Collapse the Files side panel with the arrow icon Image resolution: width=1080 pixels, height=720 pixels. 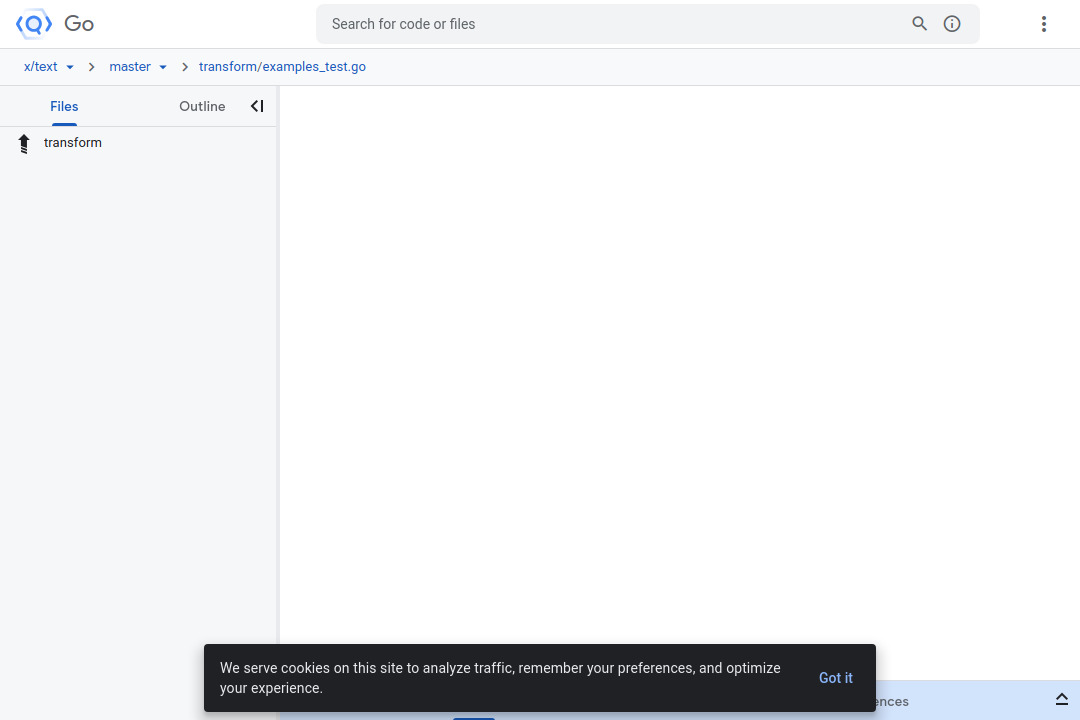pos(257,105)
